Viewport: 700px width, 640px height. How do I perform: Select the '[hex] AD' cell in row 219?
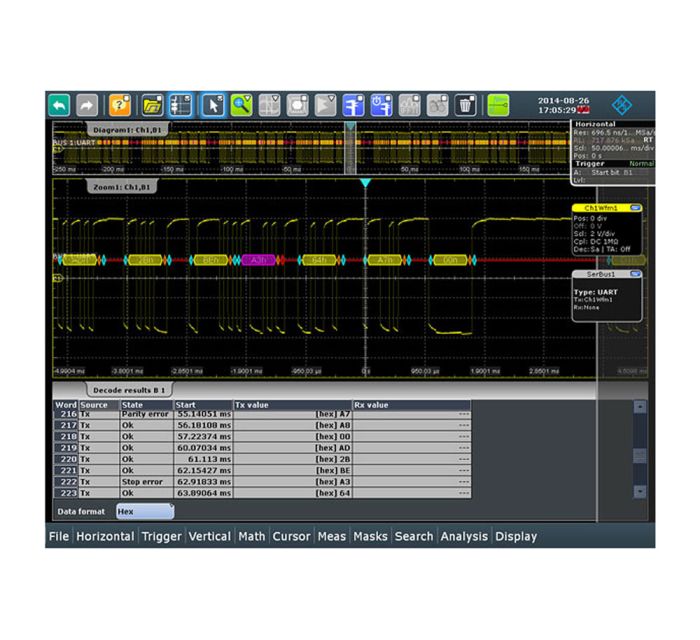click(x=293, y=448)
